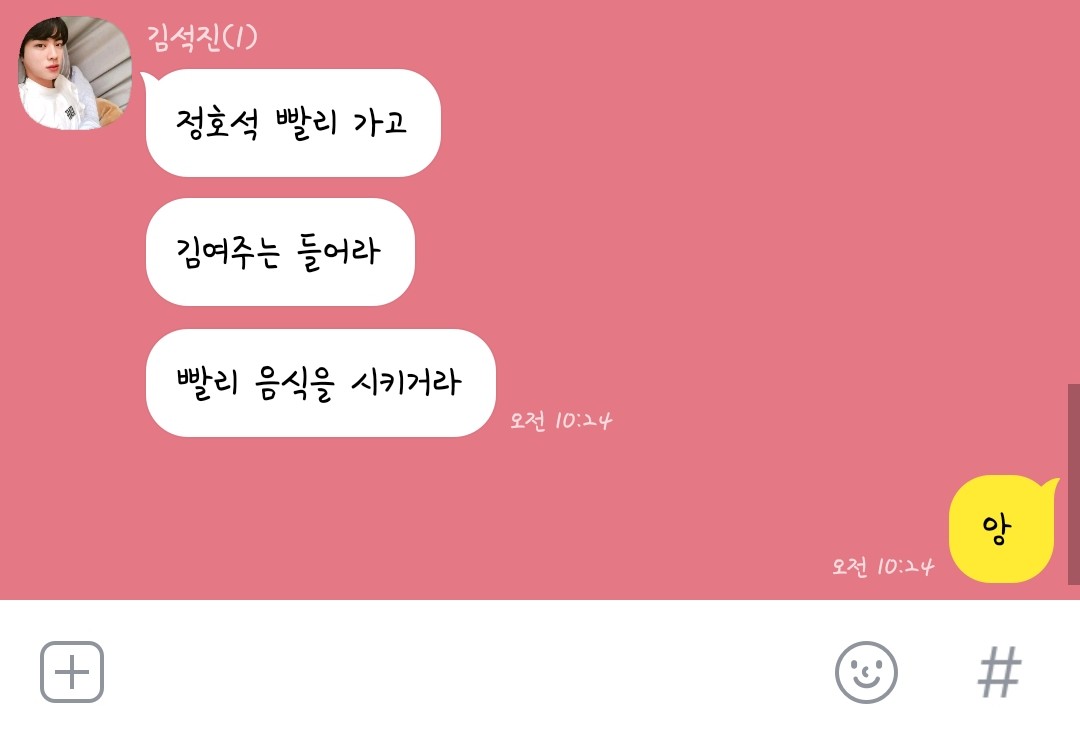Screen dimensions: 1080x744
Task: Click the timestamp beside the received message
Action: [561, 420]
